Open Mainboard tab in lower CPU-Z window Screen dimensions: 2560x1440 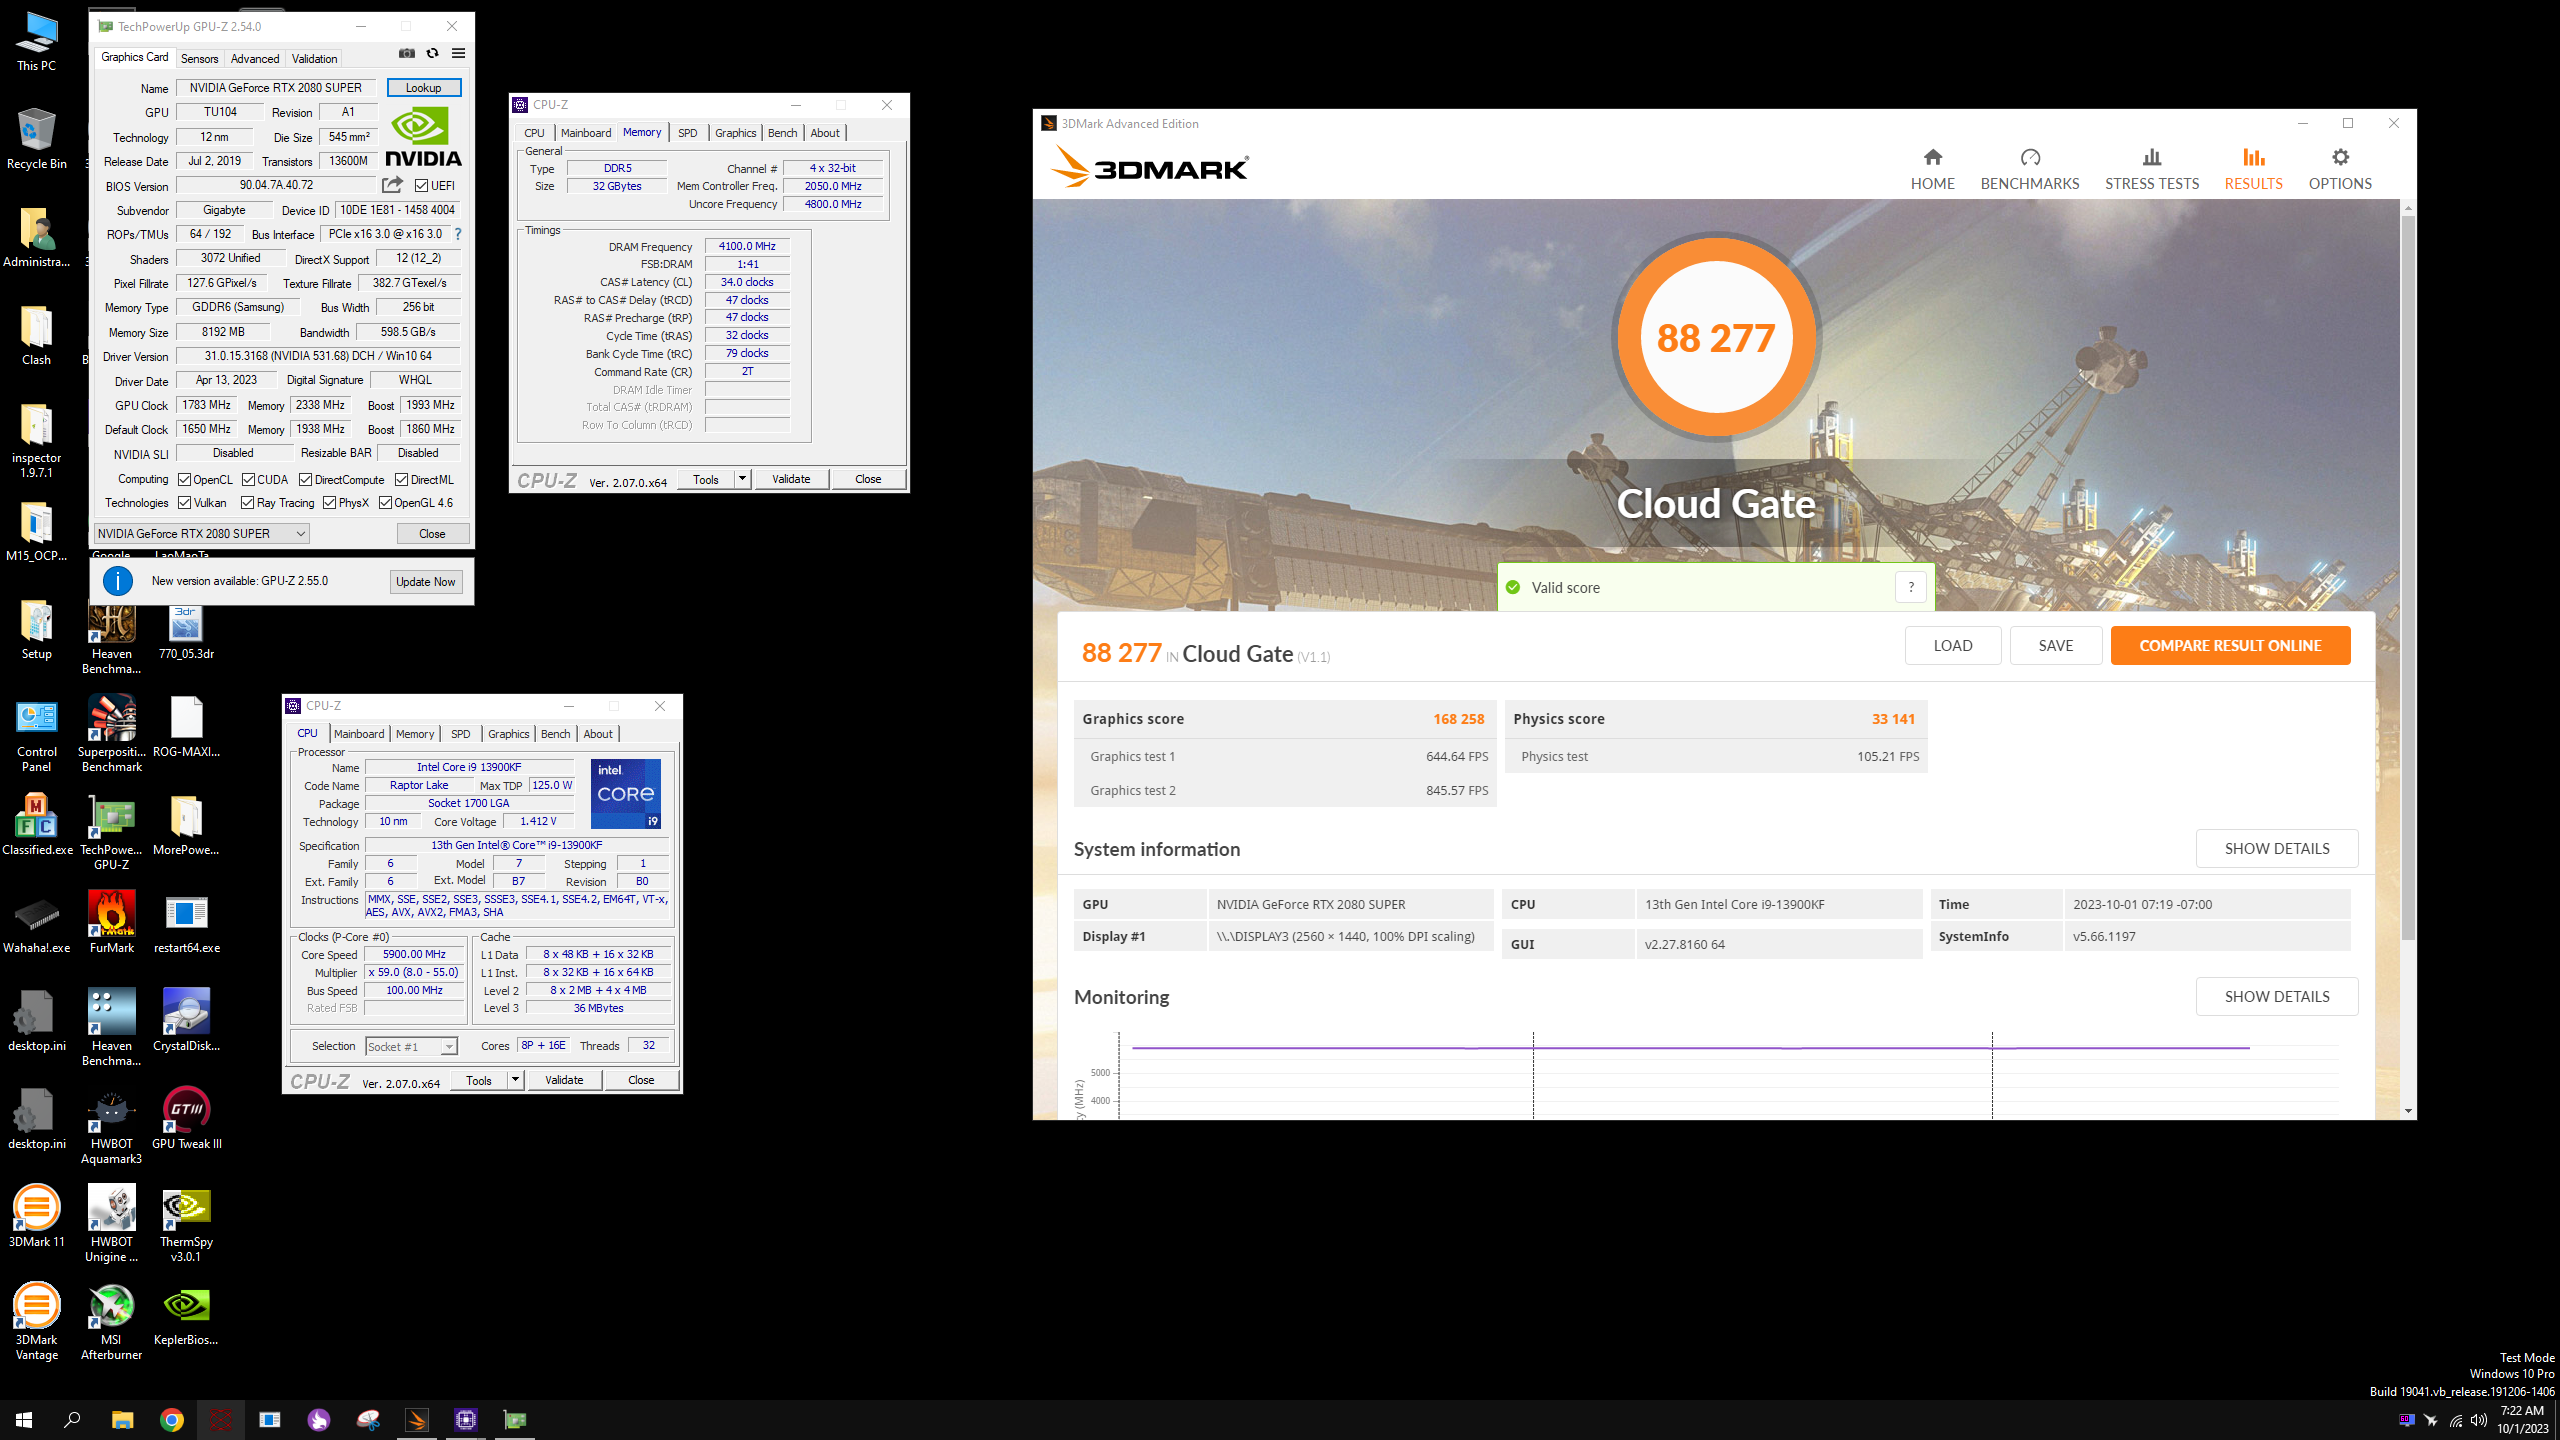pyautogui.click(x=359, y=734)
